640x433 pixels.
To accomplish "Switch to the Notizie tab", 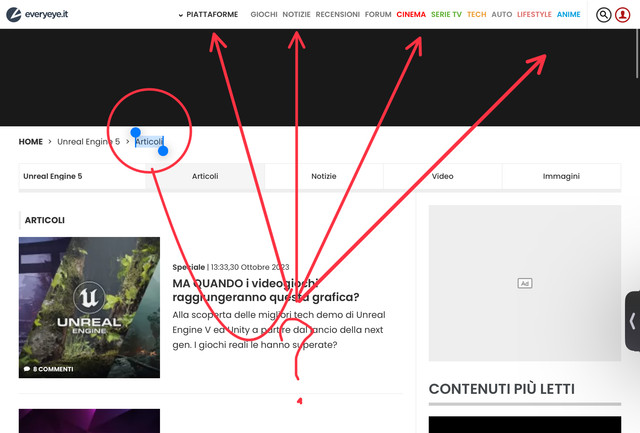I will (324, 176).
